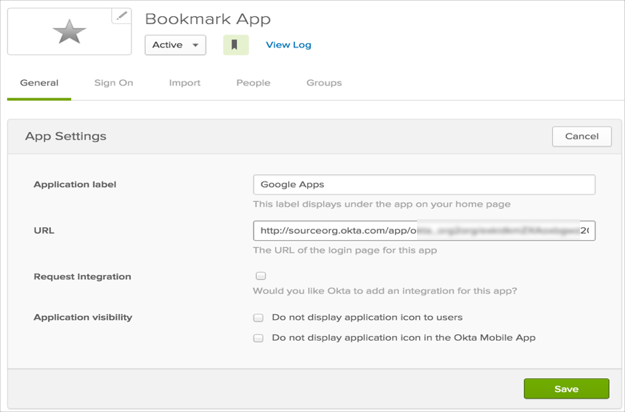Open the View Log link

pyautogui.click(x=288, y=45)
